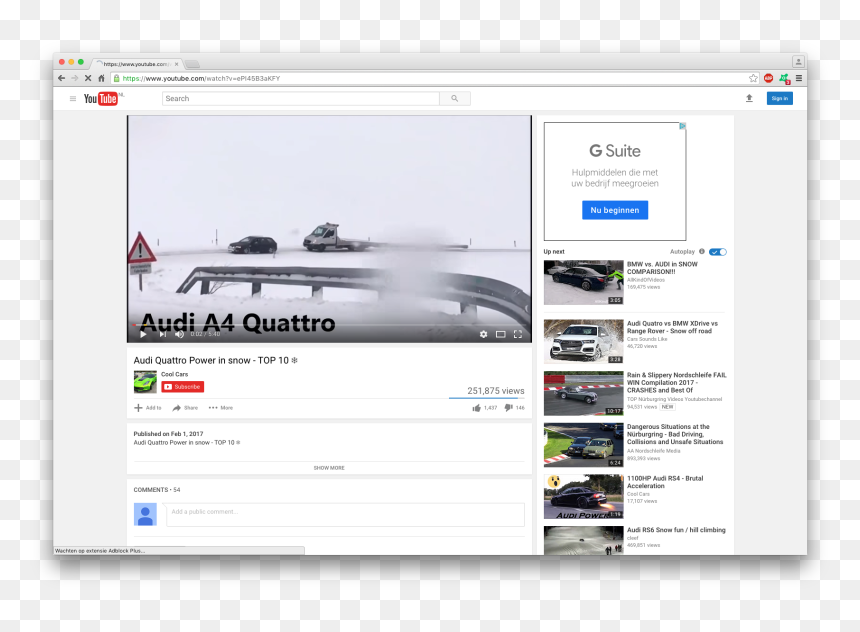Click the user avatar beside comment box
This screenshot has height=632, width=860.
tap(145, 515)
